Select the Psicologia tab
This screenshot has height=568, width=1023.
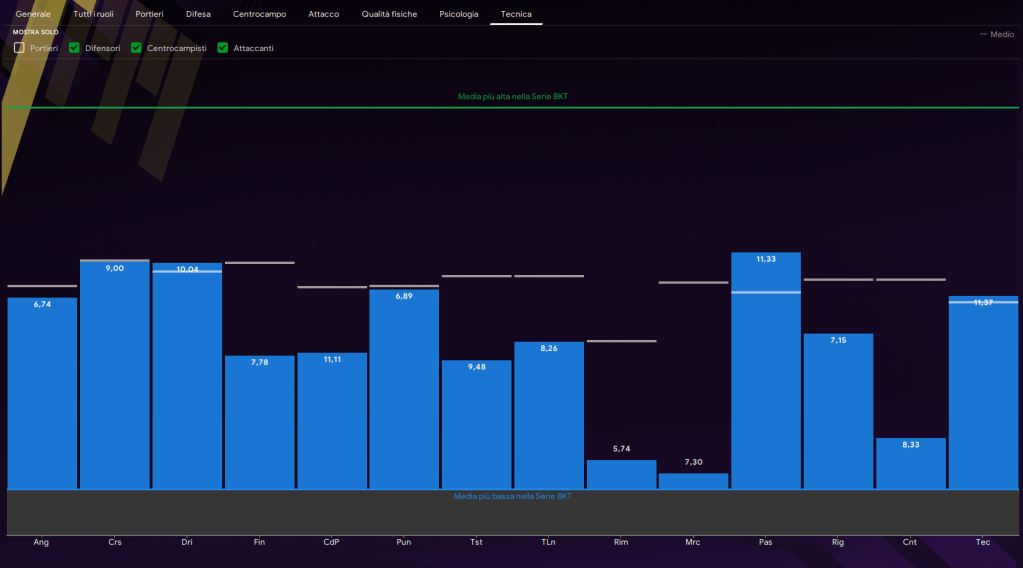(459, 14)
